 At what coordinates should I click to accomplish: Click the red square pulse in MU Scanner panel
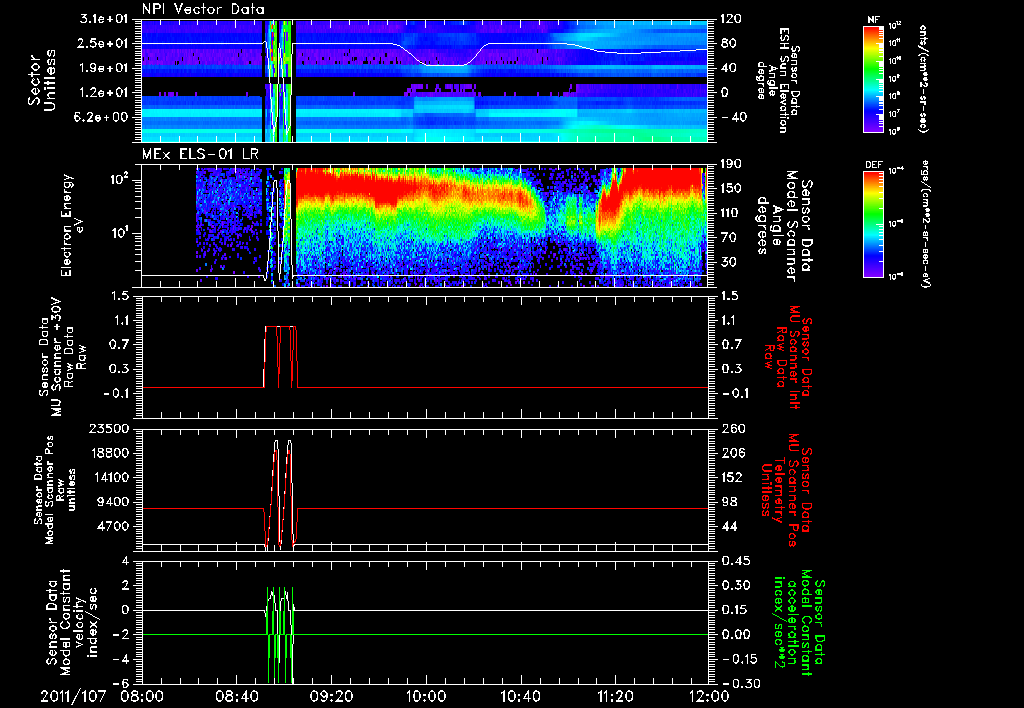coord(281,357)
